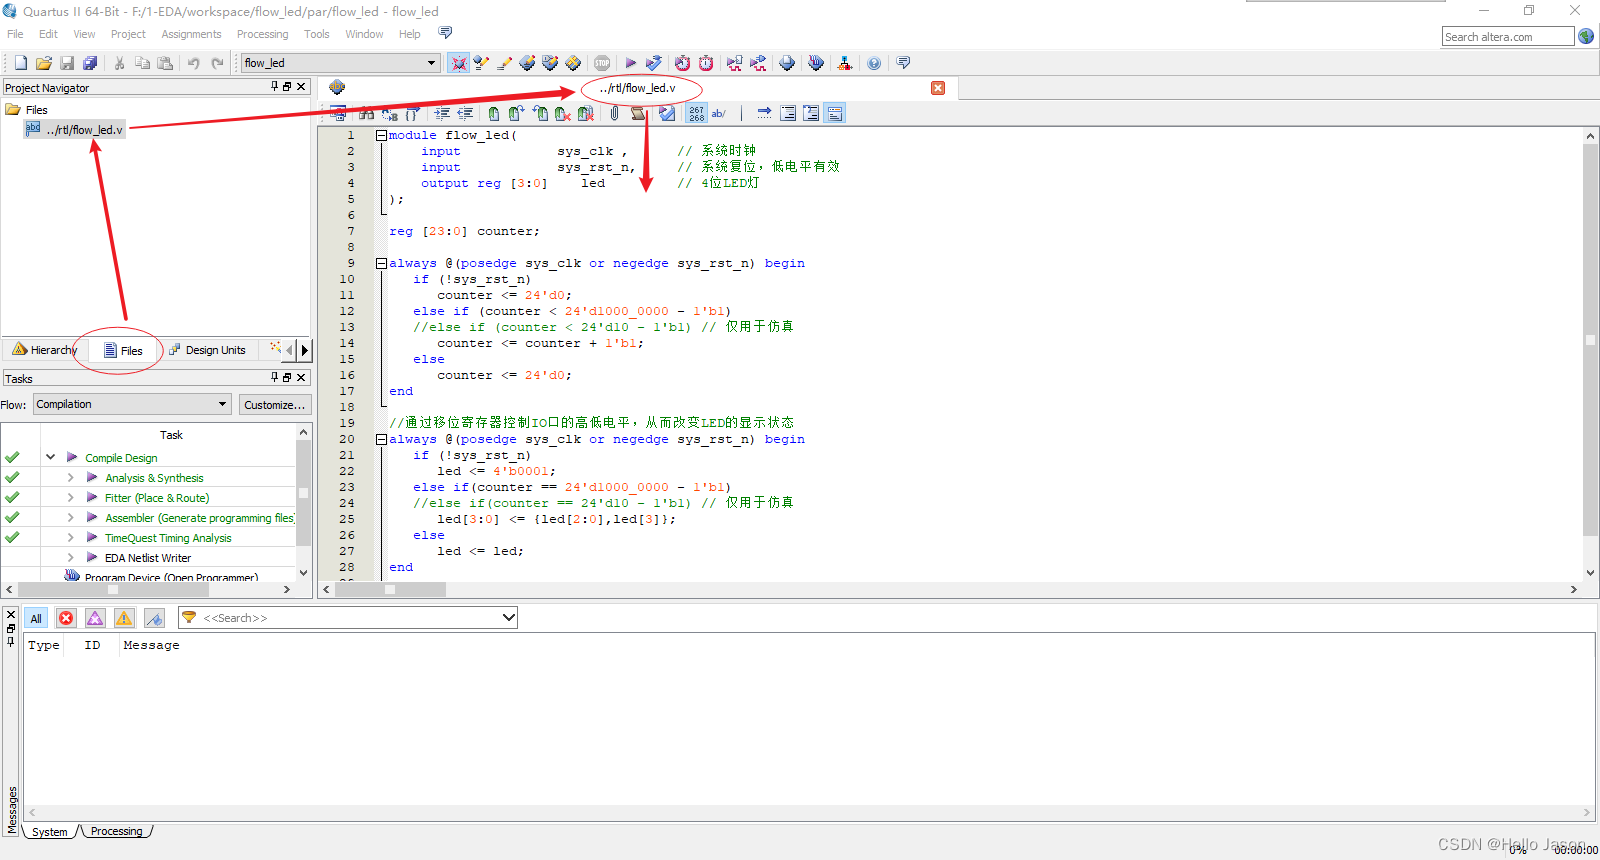
Task: Expand the TimeQuest Timing Analysis task
Action: pos(70,537)
